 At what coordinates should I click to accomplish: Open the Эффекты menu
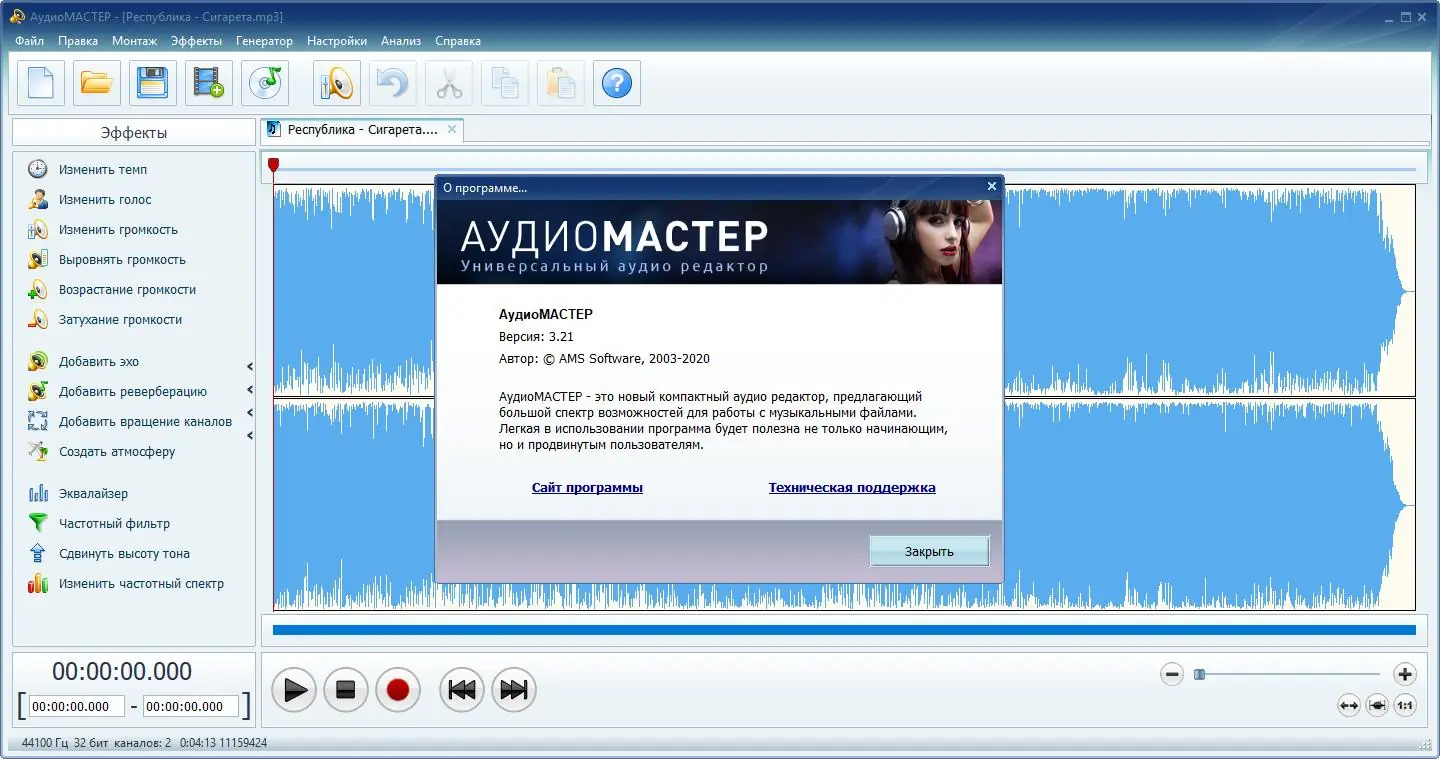pos(197,41)
